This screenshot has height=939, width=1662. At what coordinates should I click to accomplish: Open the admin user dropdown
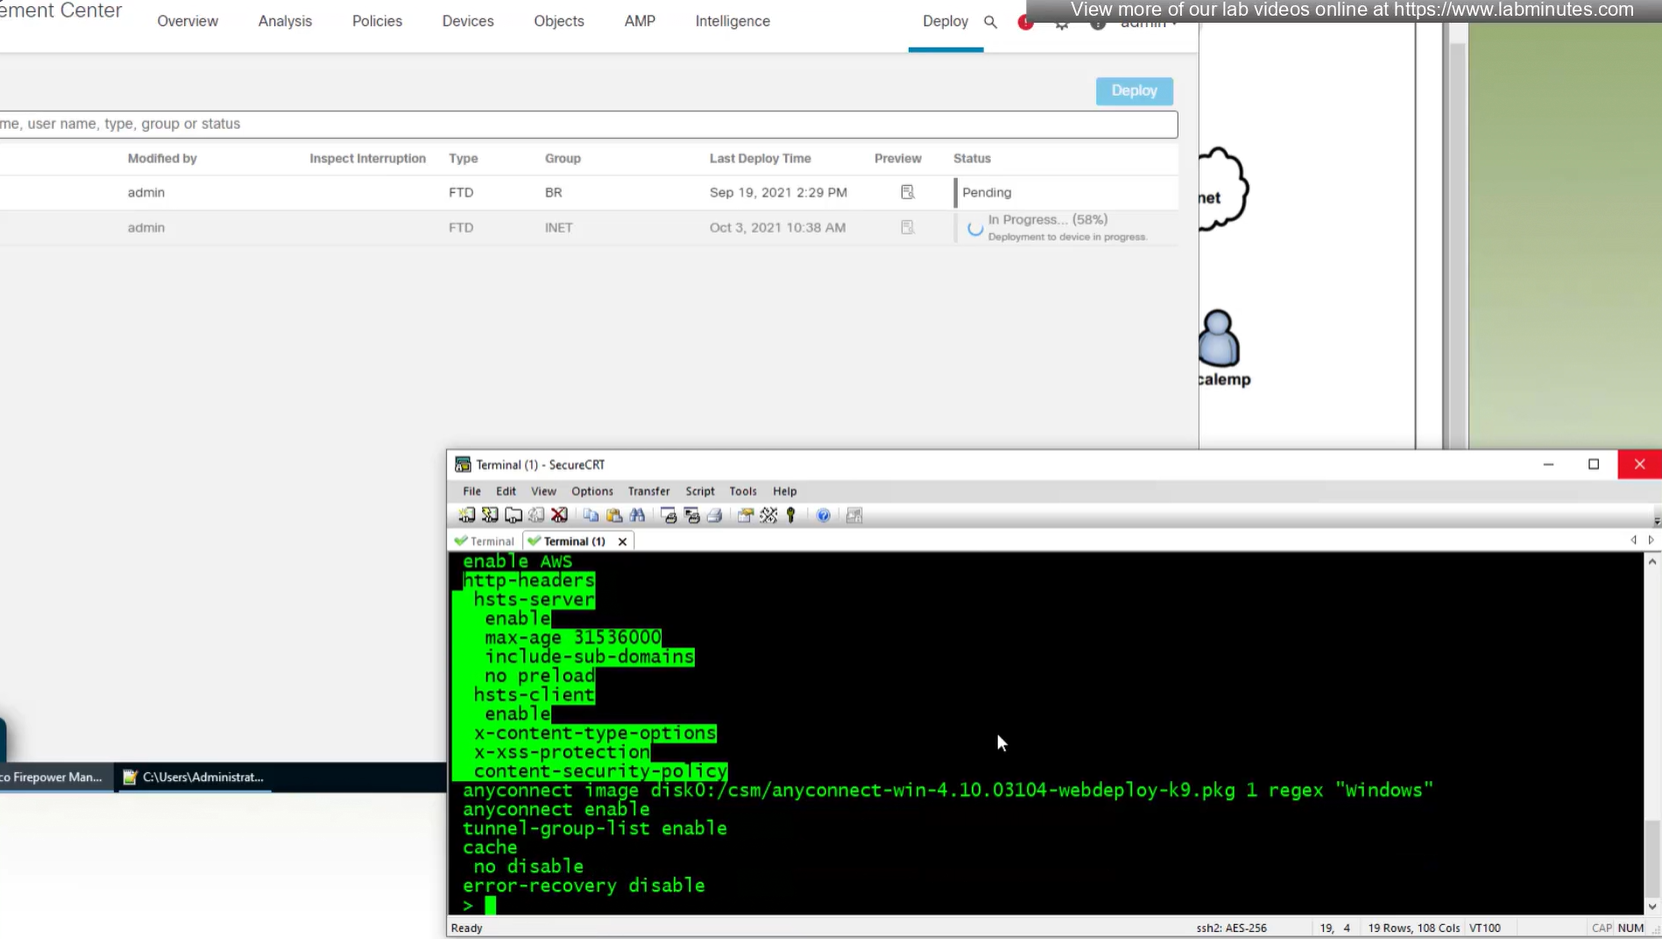1148,23
